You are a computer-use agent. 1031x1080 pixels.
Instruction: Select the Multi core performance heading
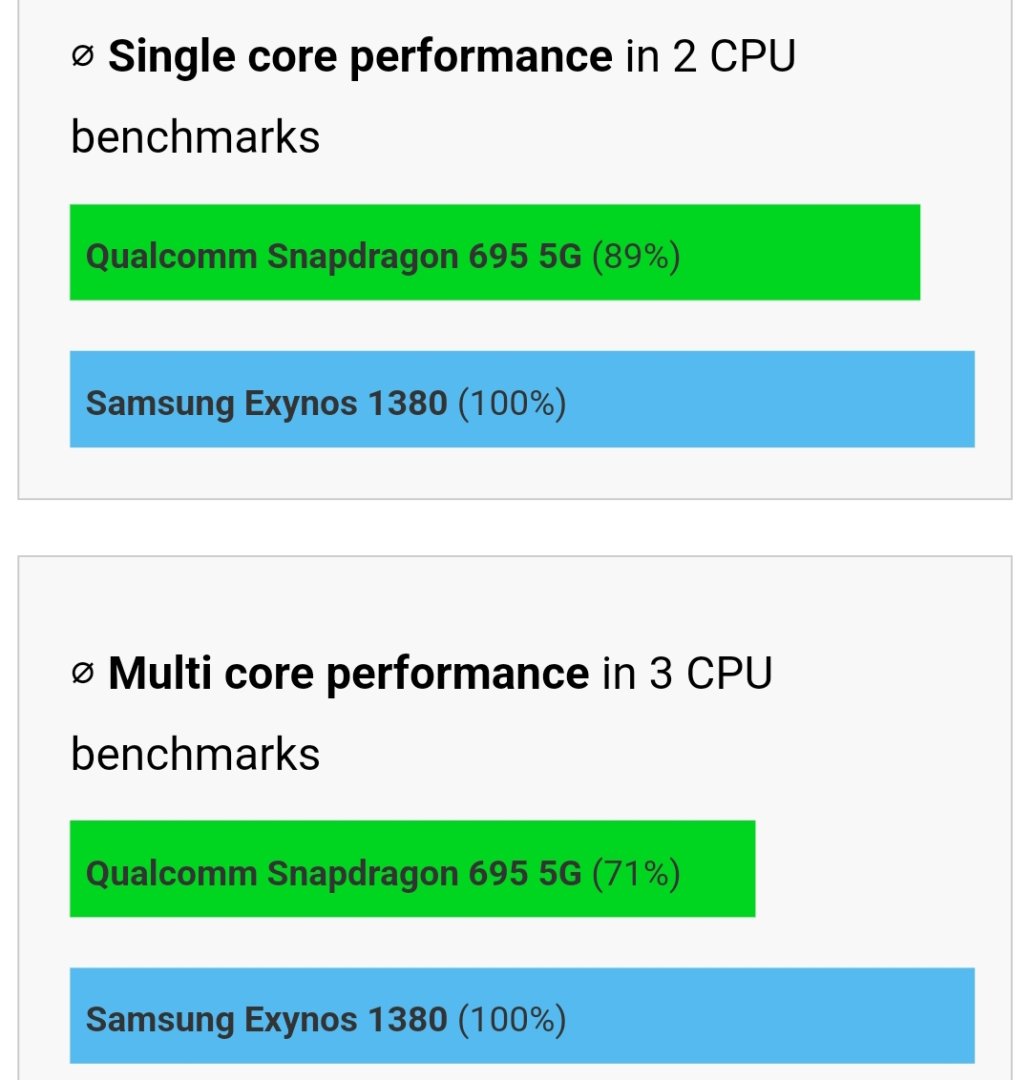[x=348, y=674]
